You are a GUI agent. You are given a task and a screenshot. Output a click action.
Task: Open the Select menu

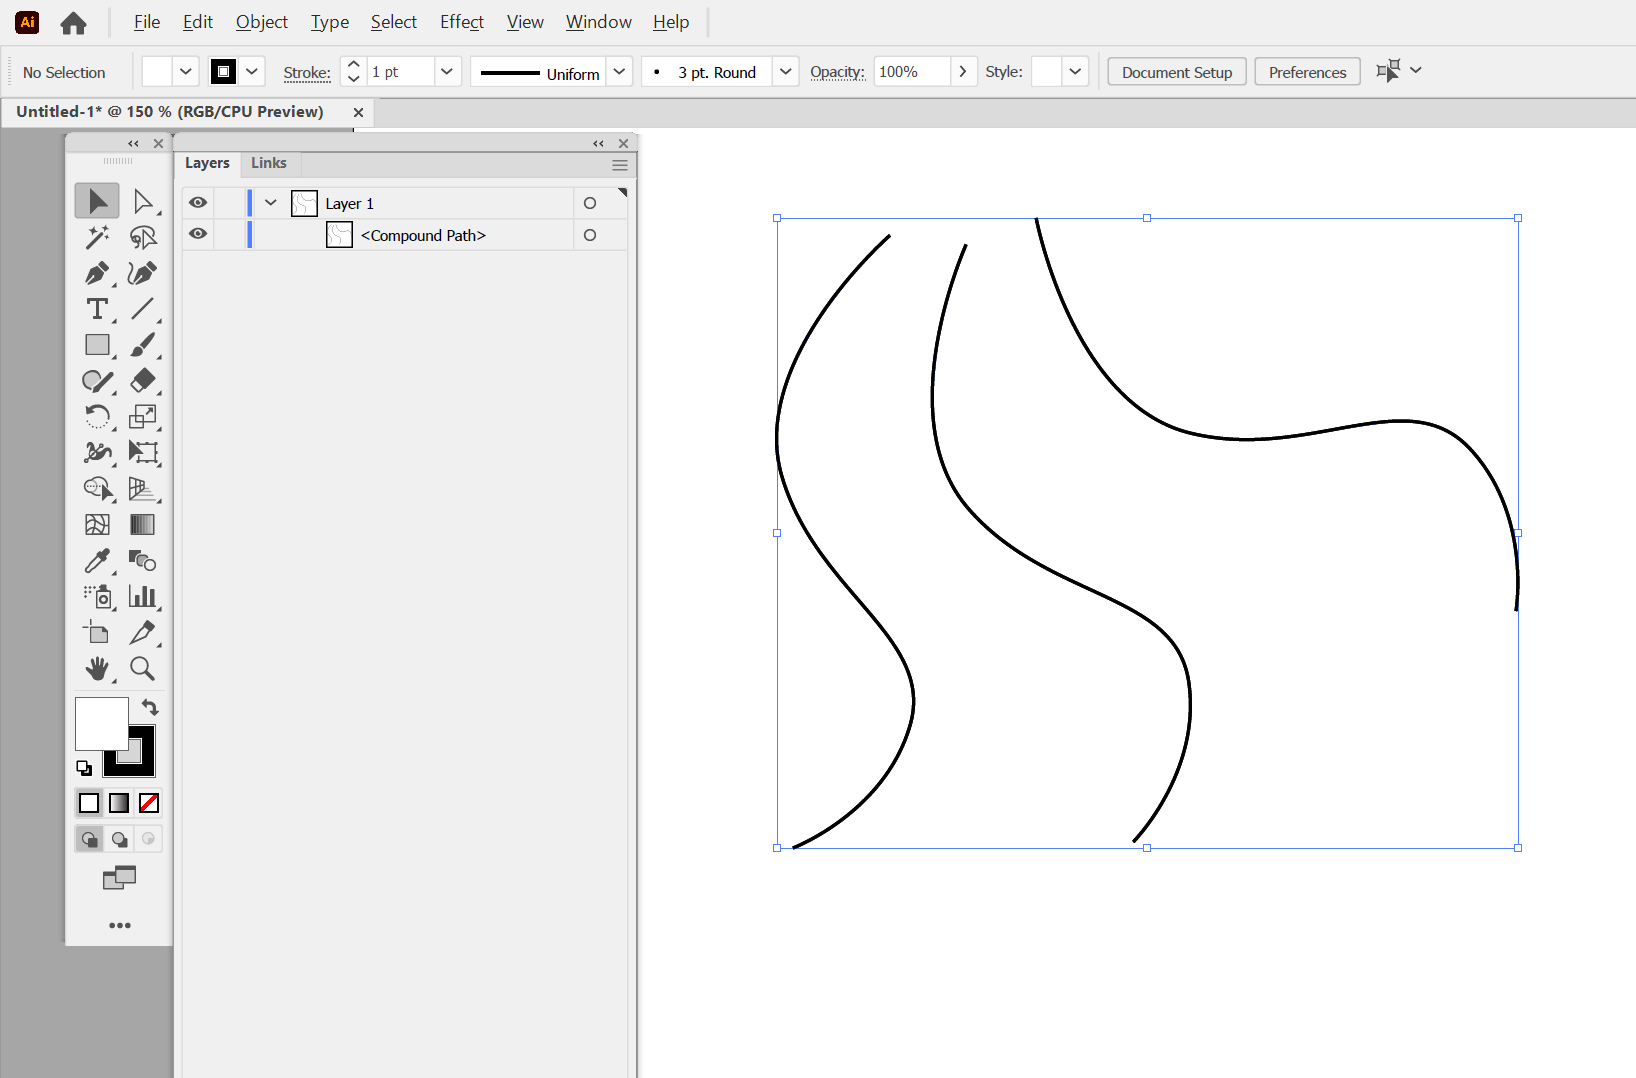pyautogui.click(x=393, y=21)
